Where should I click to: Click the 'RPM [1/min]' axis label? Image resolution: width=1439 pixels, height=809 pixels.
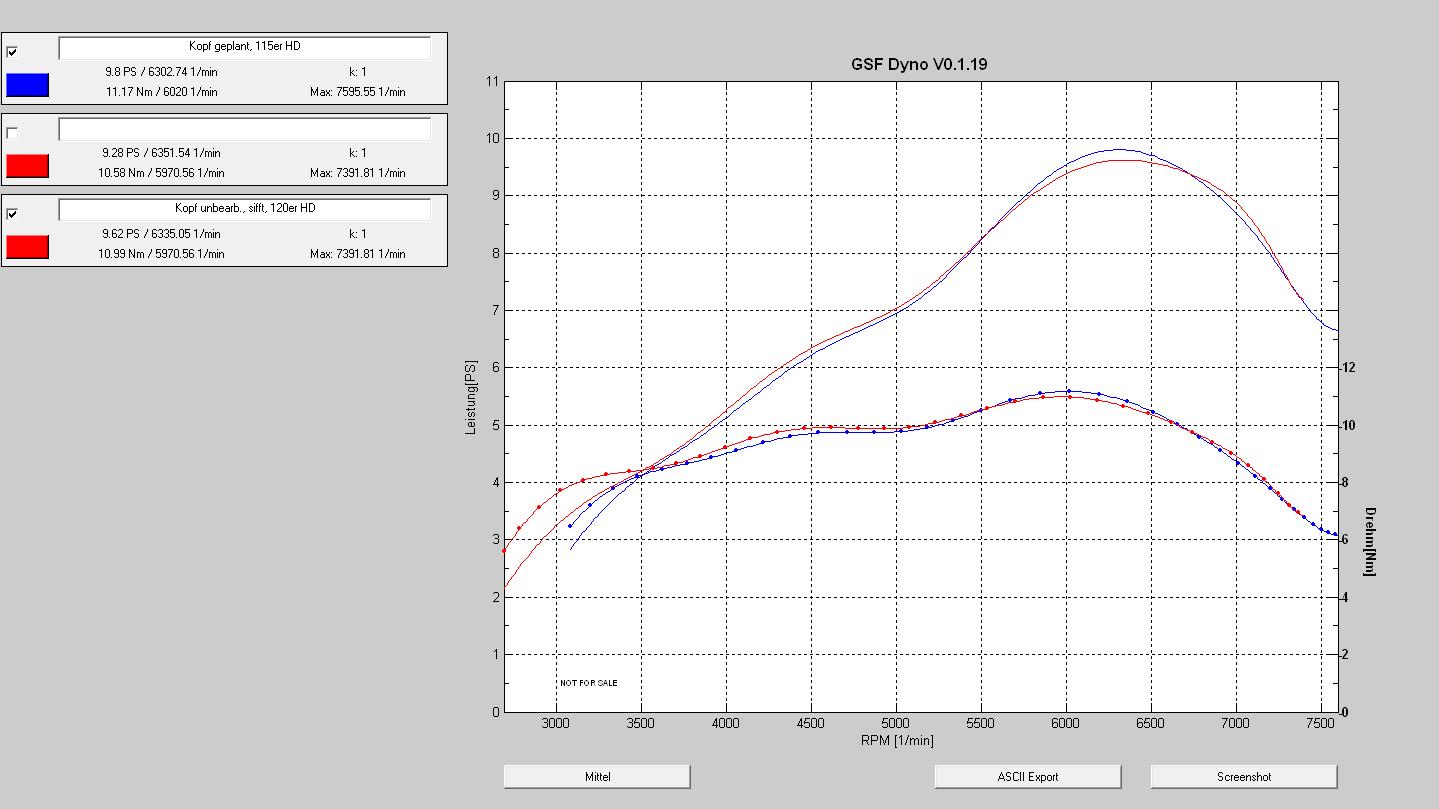pyautogui.click(x=897, y=741)
